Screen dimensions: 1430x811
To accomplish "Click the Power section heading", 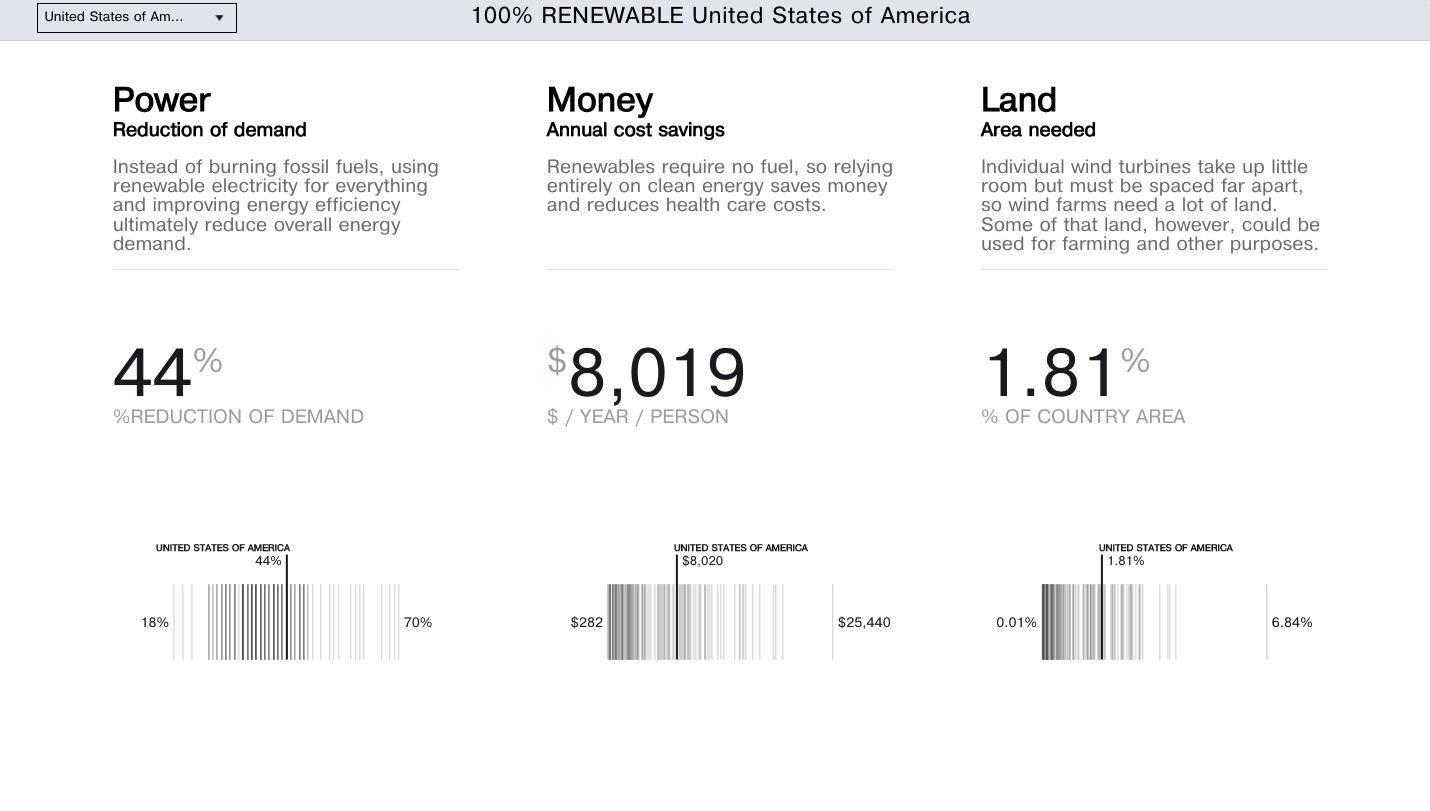I will [x=162, y=100].
